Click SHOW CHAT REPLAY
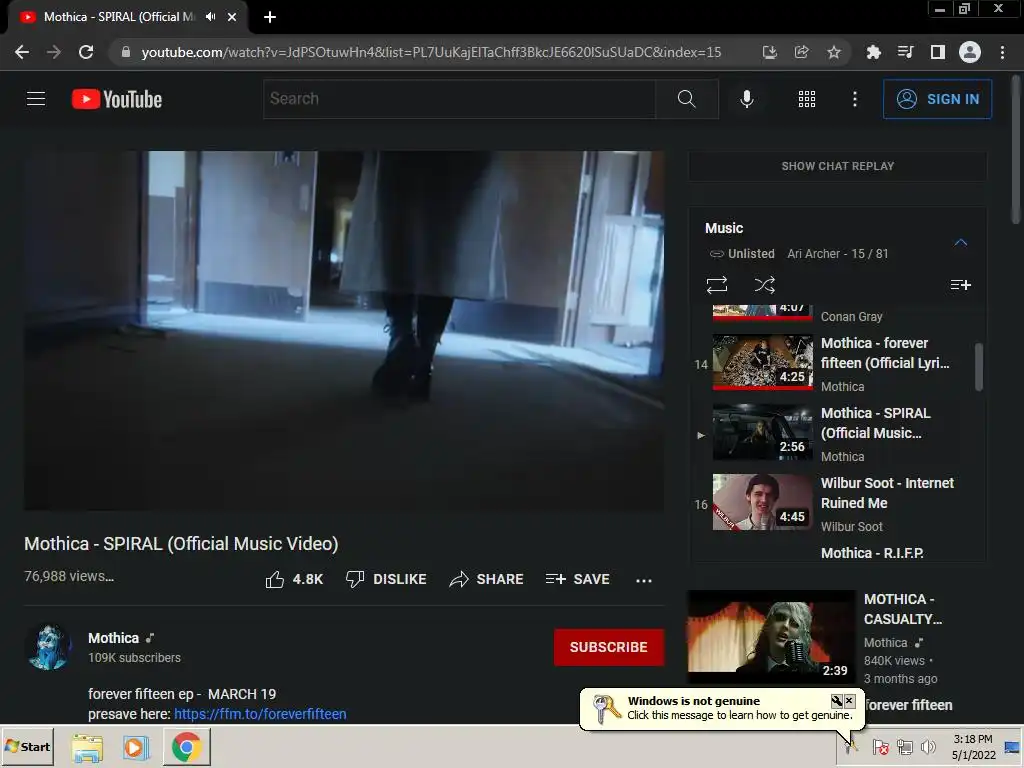1024x768 pixels. pos(837,166)
